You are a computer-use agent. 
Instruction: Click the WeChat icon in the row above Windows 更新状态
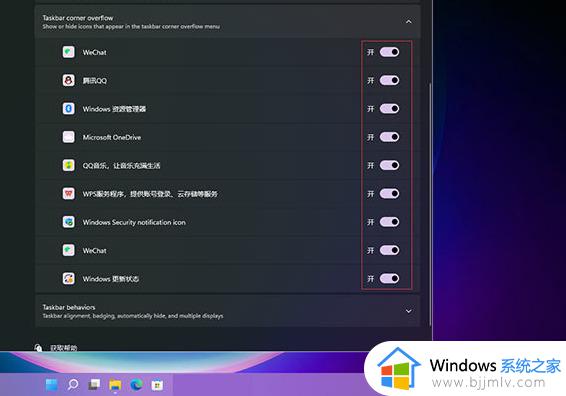pos(69,250)
